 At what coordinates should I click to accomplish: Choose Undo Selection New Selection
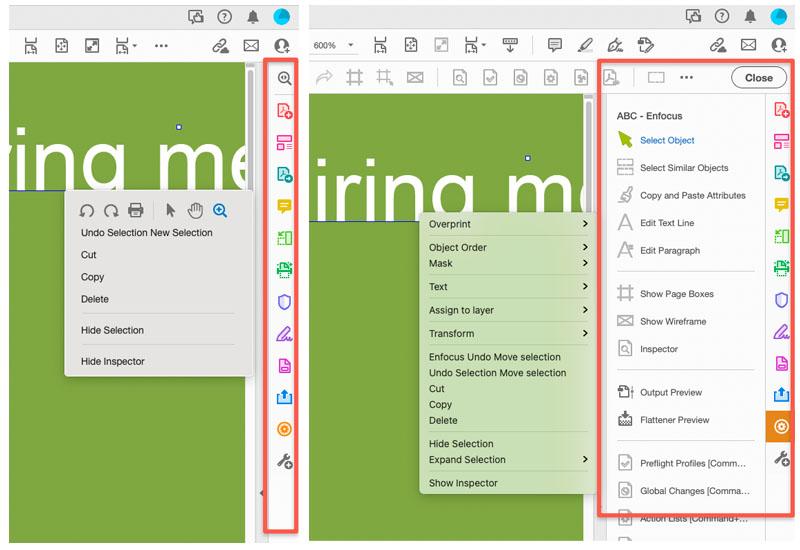(147, 233)
